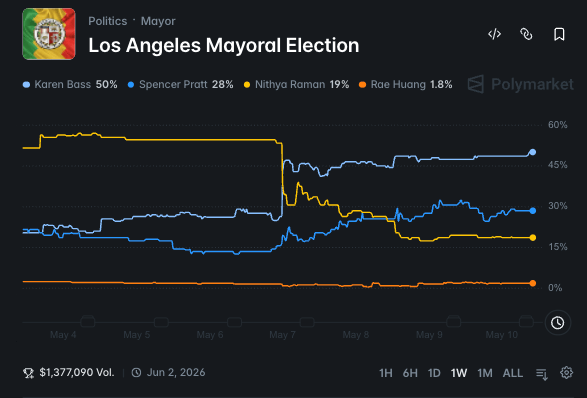Click the trophy volume icon

tap(28, 373)
